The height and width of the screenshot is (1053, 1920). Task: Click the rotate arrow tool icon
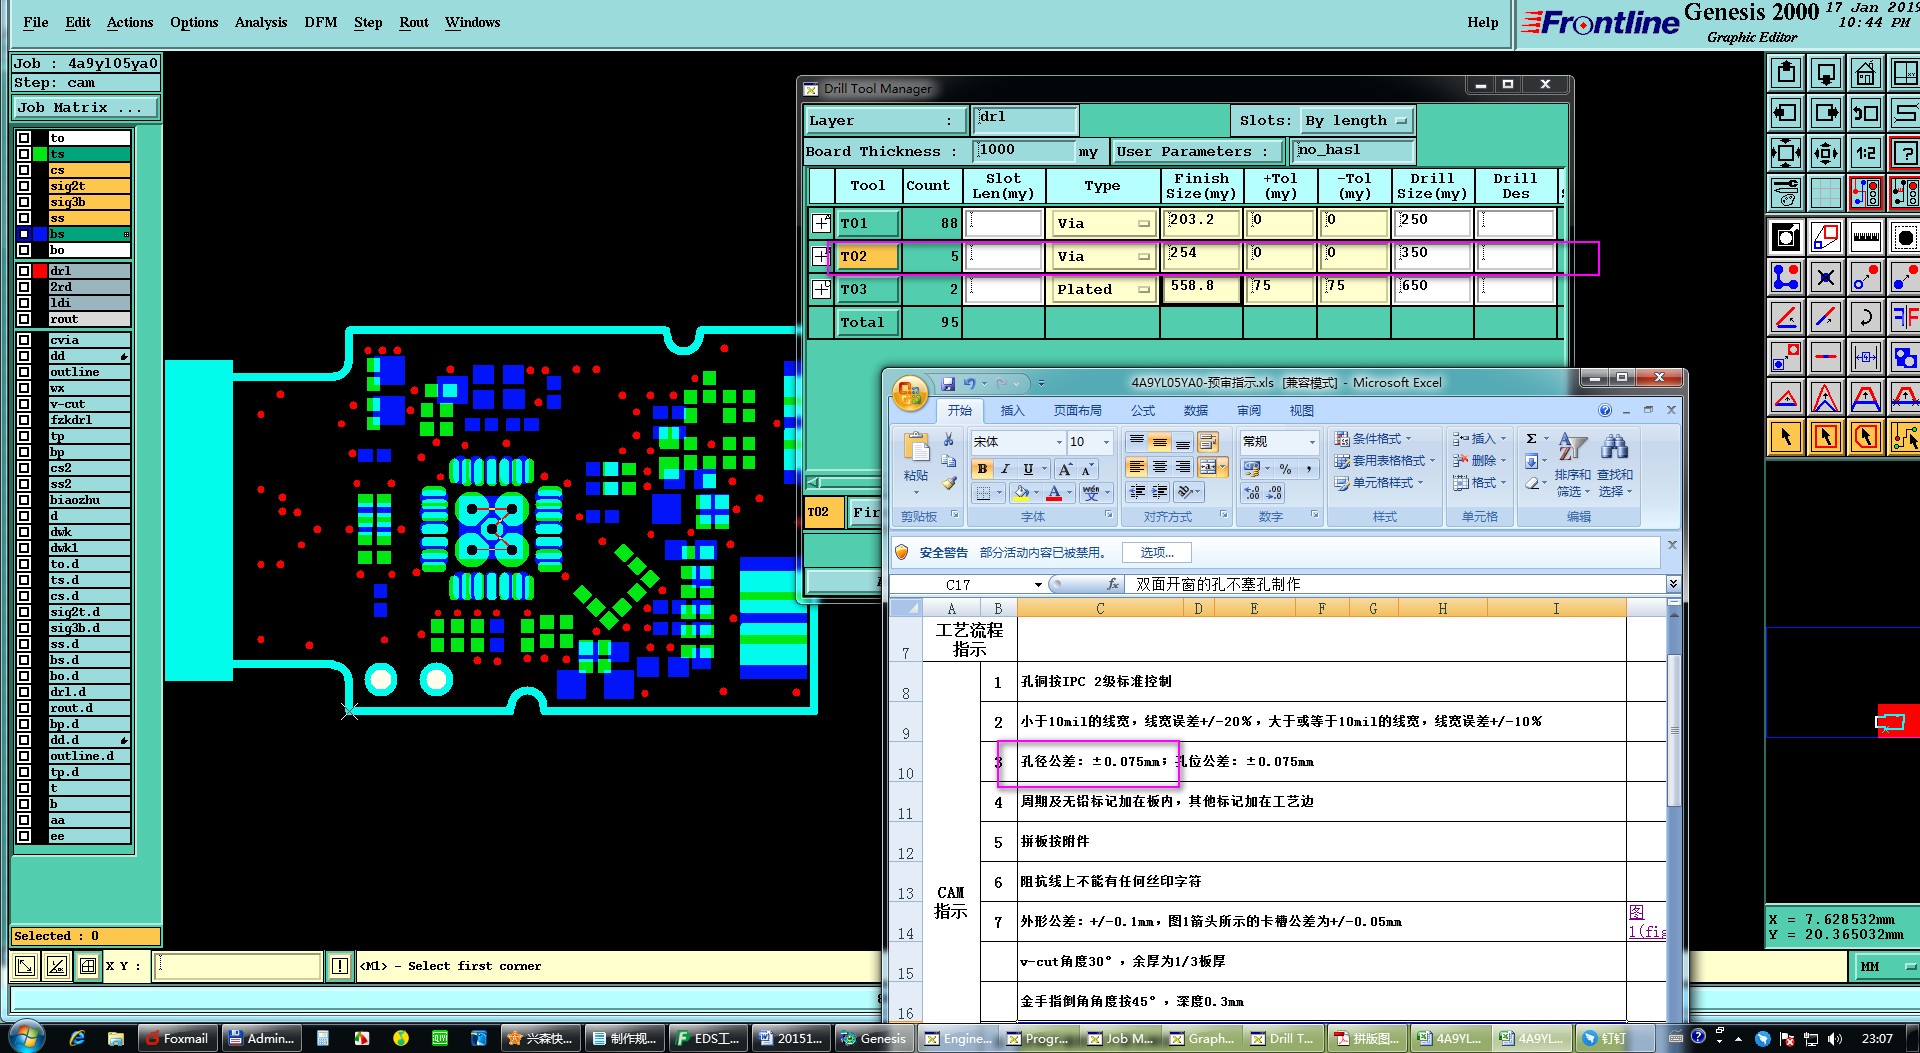tap(1865, 317)
